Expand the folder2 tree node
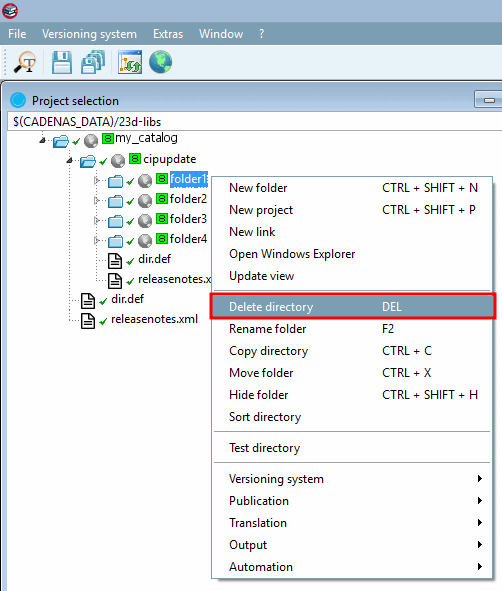Screen dimensions: 502x591 96,200
